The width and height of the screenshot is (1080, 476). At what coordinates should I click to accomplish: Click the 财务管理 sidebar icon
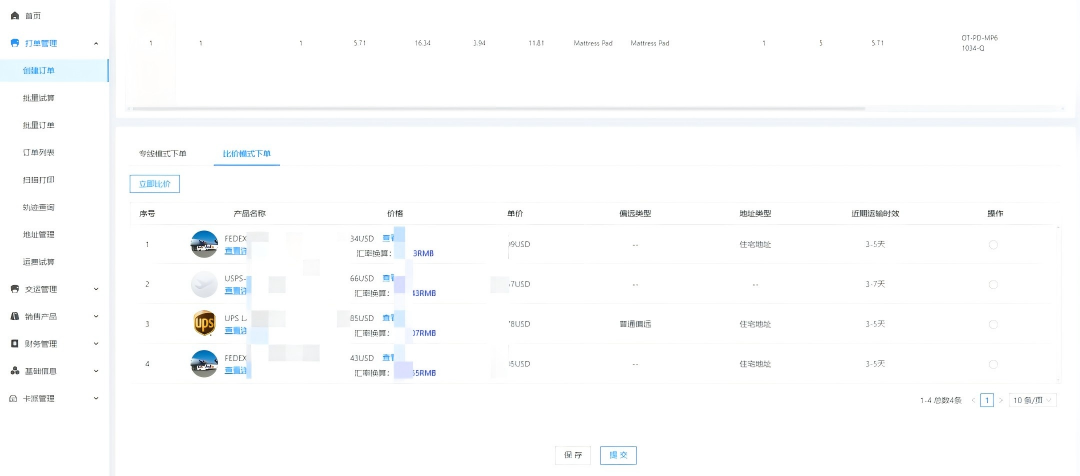14,344
